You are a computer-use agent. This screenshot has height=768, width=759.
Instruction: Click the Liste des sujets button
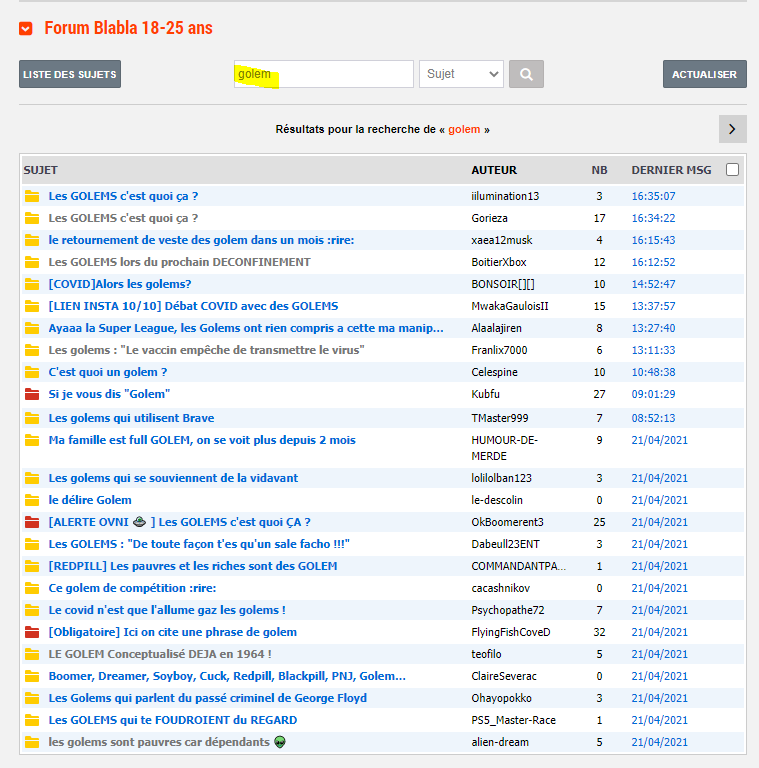(x=70, y=74)
